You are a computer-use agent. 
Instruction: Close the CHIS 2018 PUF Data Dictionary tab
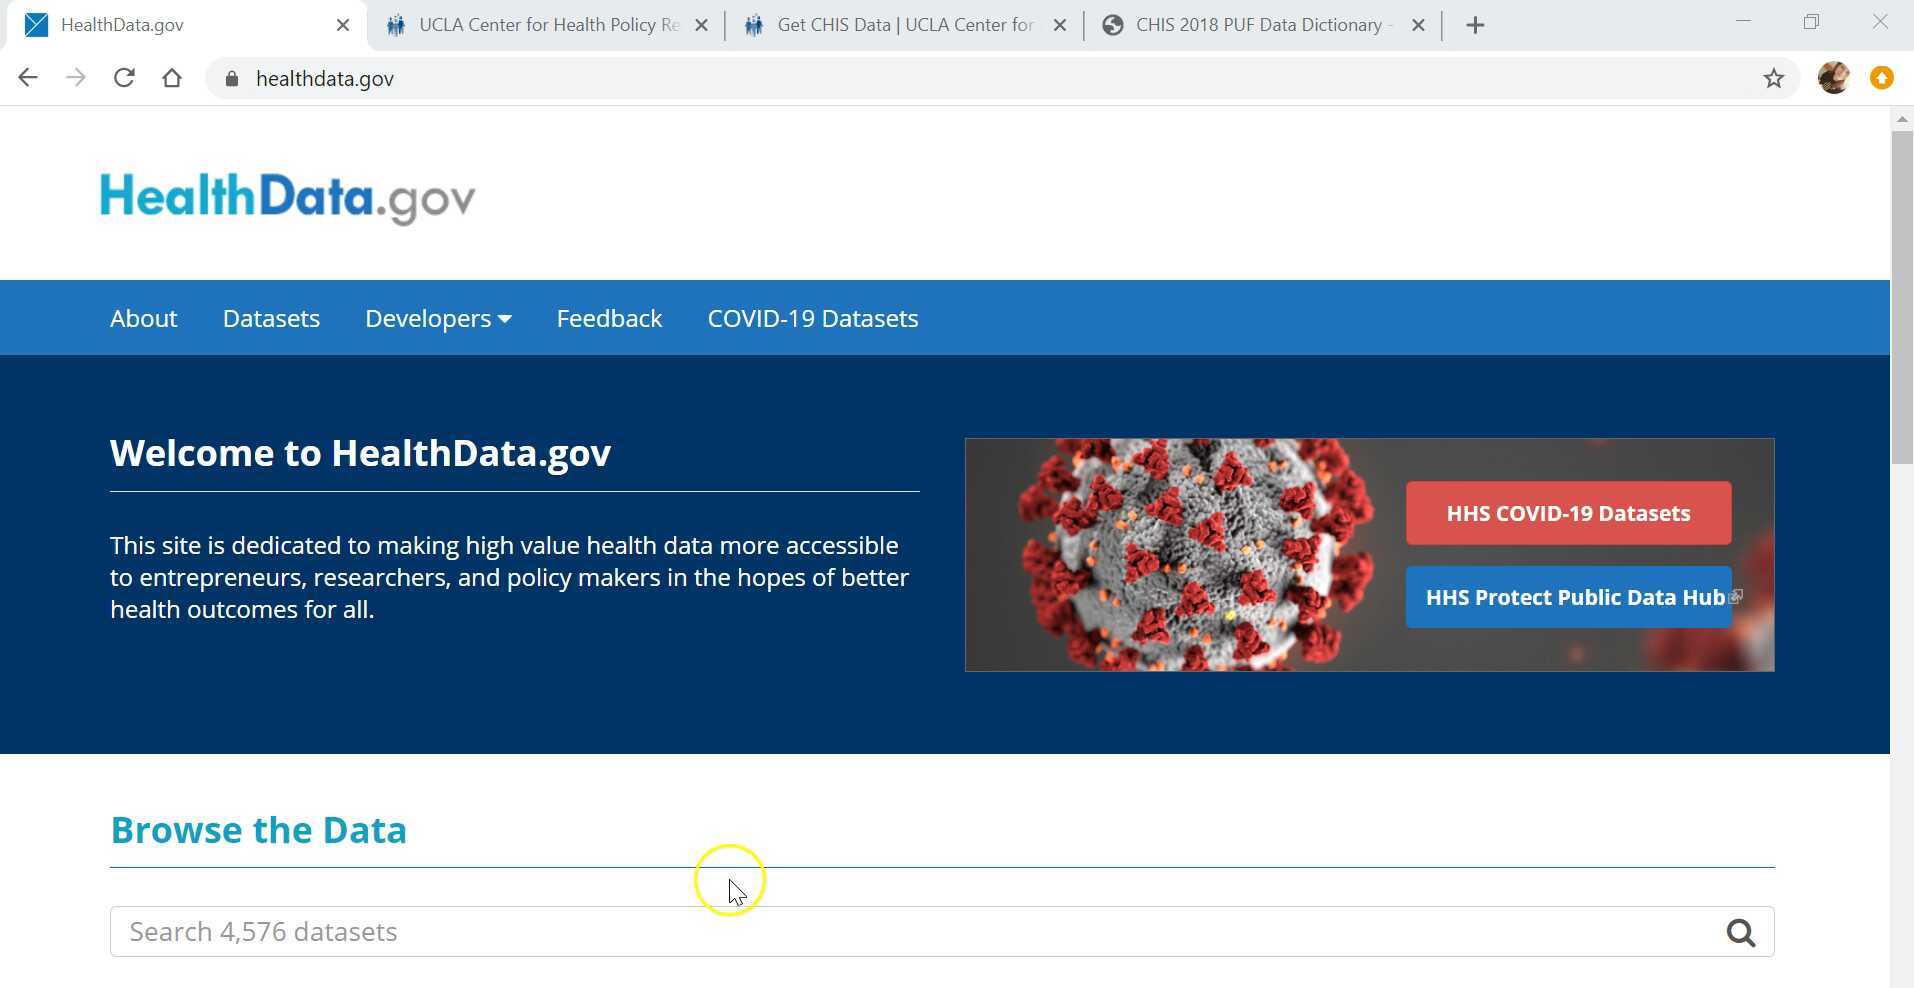click(x=1417, y=25)
